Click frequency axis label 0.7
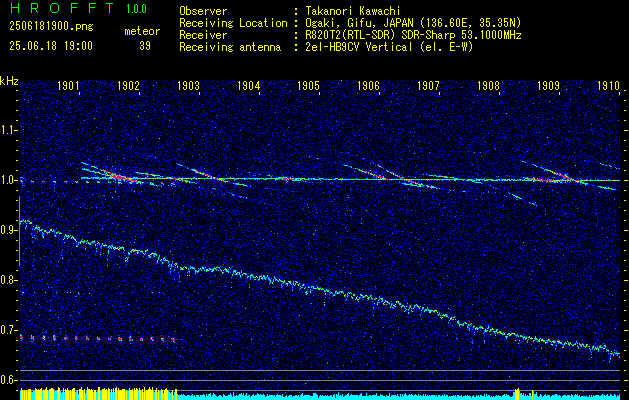 (8, 330)
